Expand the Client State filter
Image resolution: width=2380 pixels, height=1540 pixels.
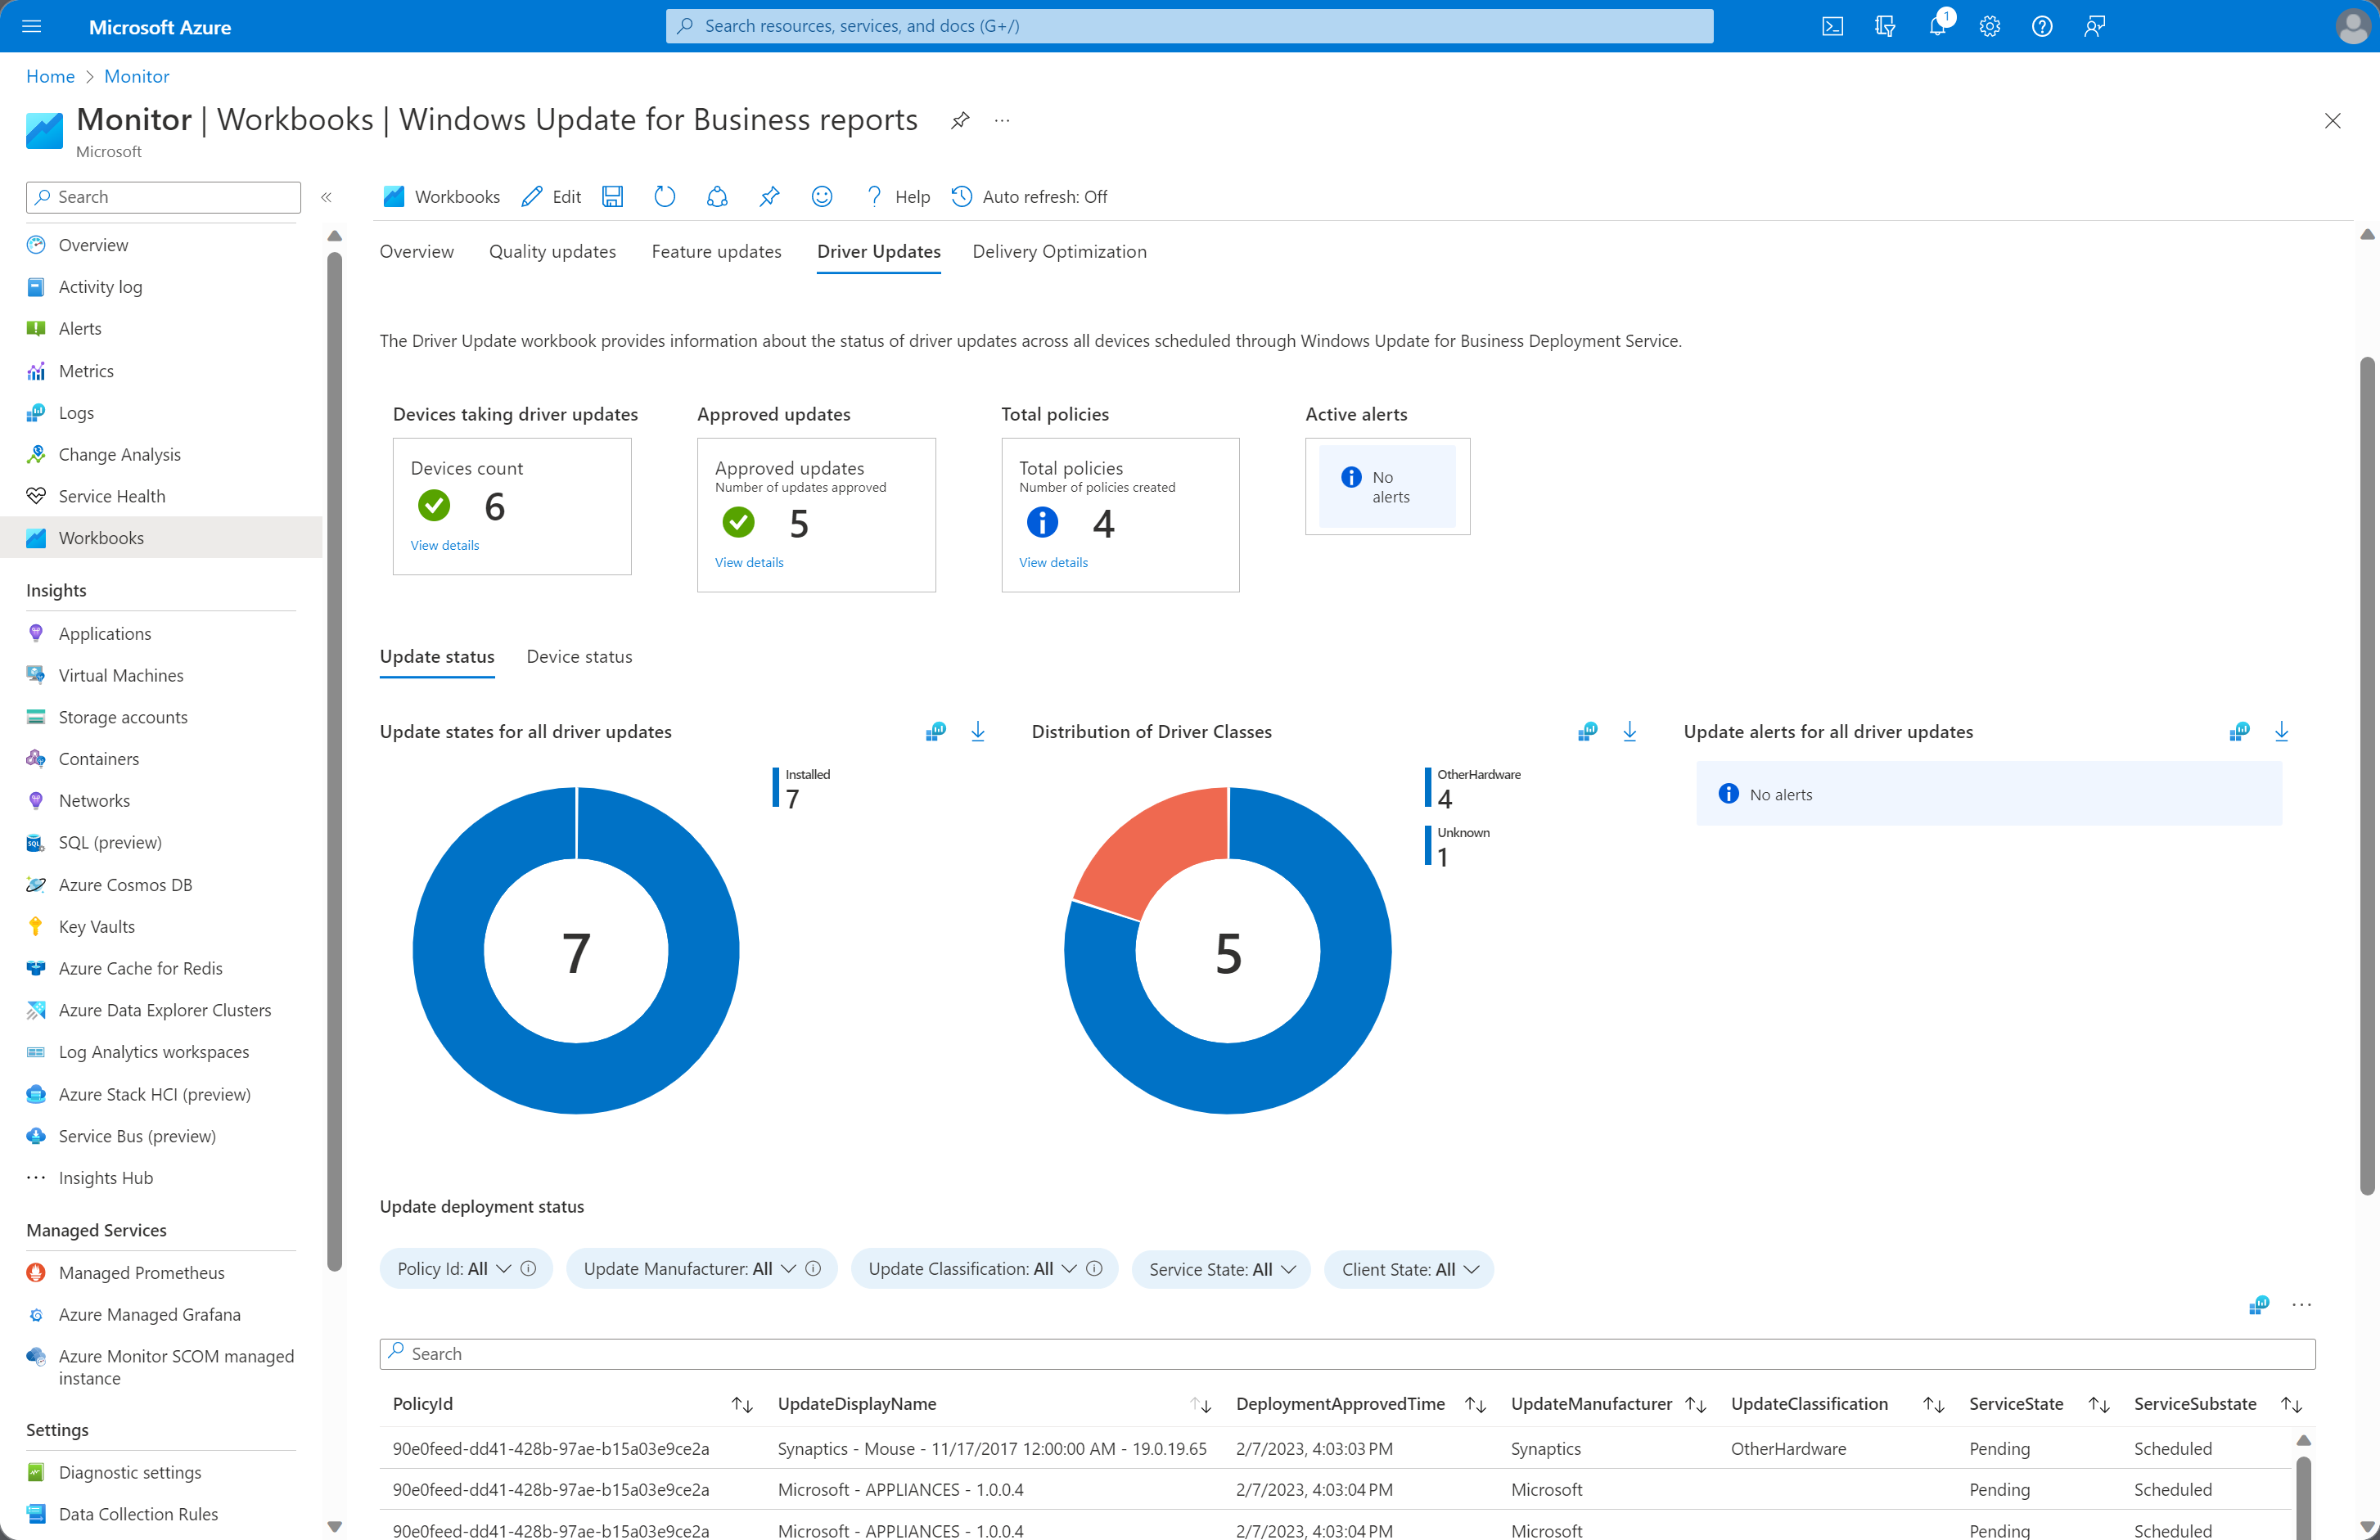pyautogui.click(x=1408, y=1269)
